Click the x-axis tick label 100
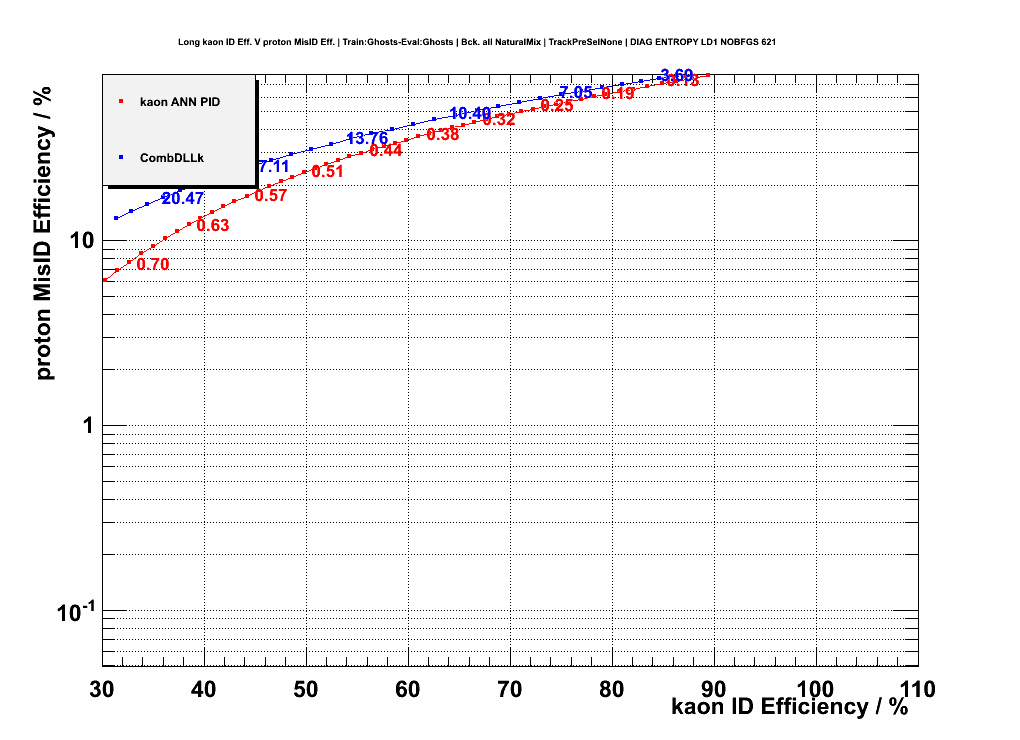The image size is (1020, 740). [x=815, y=690]
